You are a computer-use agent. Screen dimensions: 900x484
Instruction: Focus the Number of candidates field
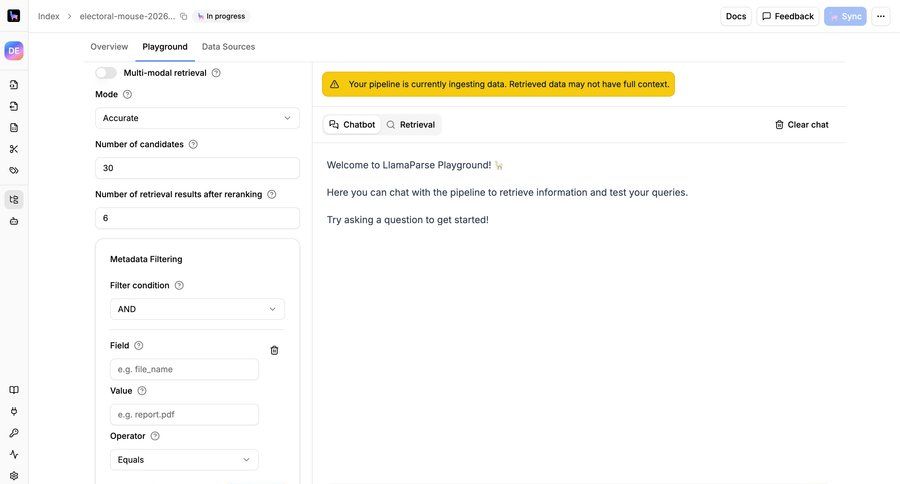[x=197, y=168]
